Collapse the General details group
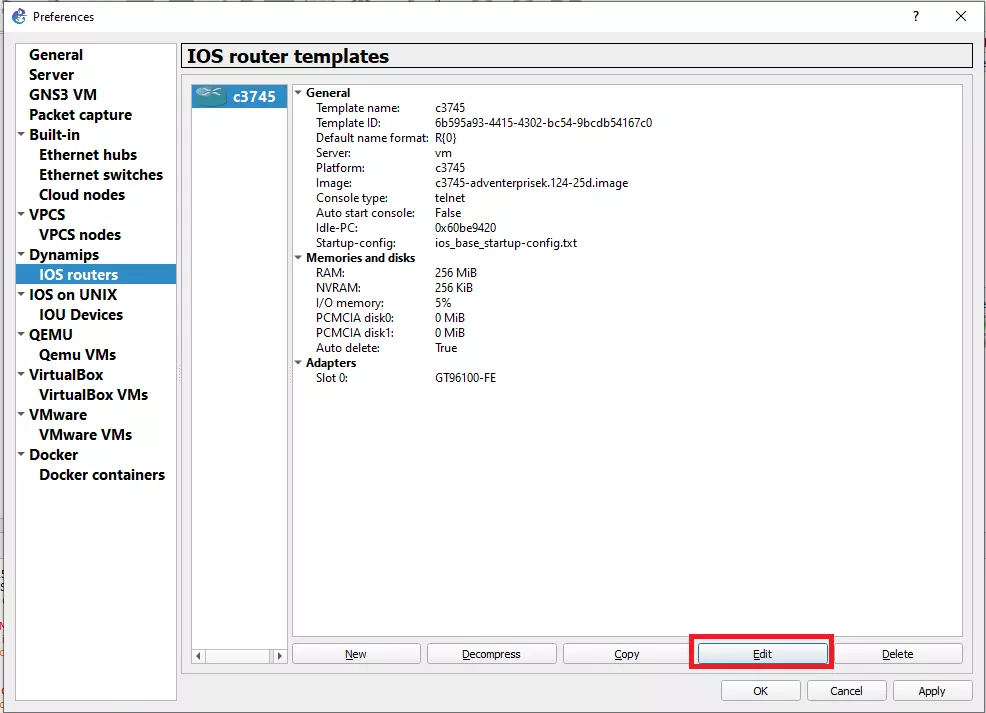Screen dimensions: 986x713 click(x=299, y=92)
